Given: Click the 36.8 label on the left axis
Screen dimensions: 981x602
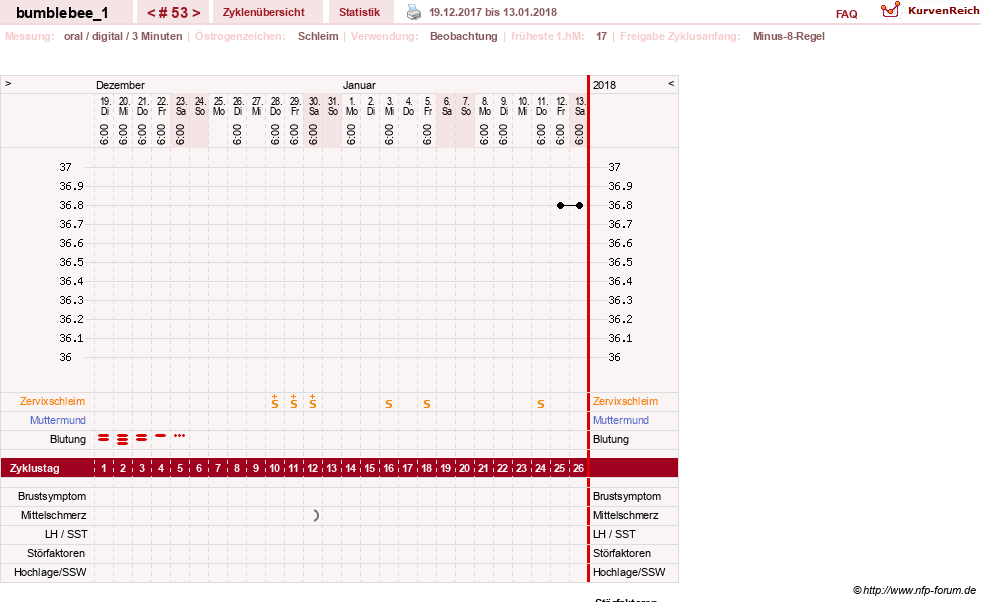Looking at the screenshot, I should [71, 205].
